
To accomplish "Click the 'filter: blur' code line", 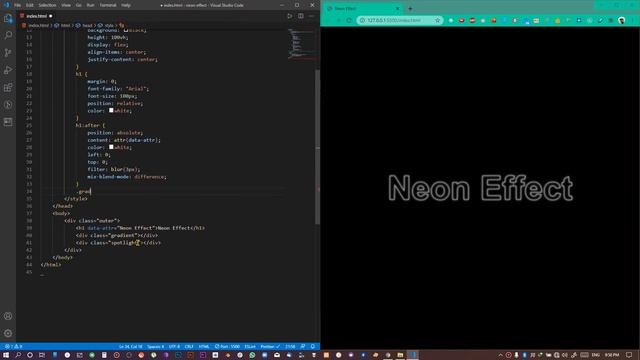I will [113, 169].
